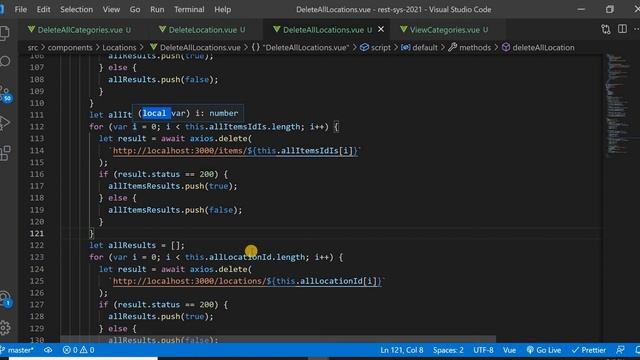Open the Terminal menu
Screen dimensions: 640x360
tap(189, 9)
